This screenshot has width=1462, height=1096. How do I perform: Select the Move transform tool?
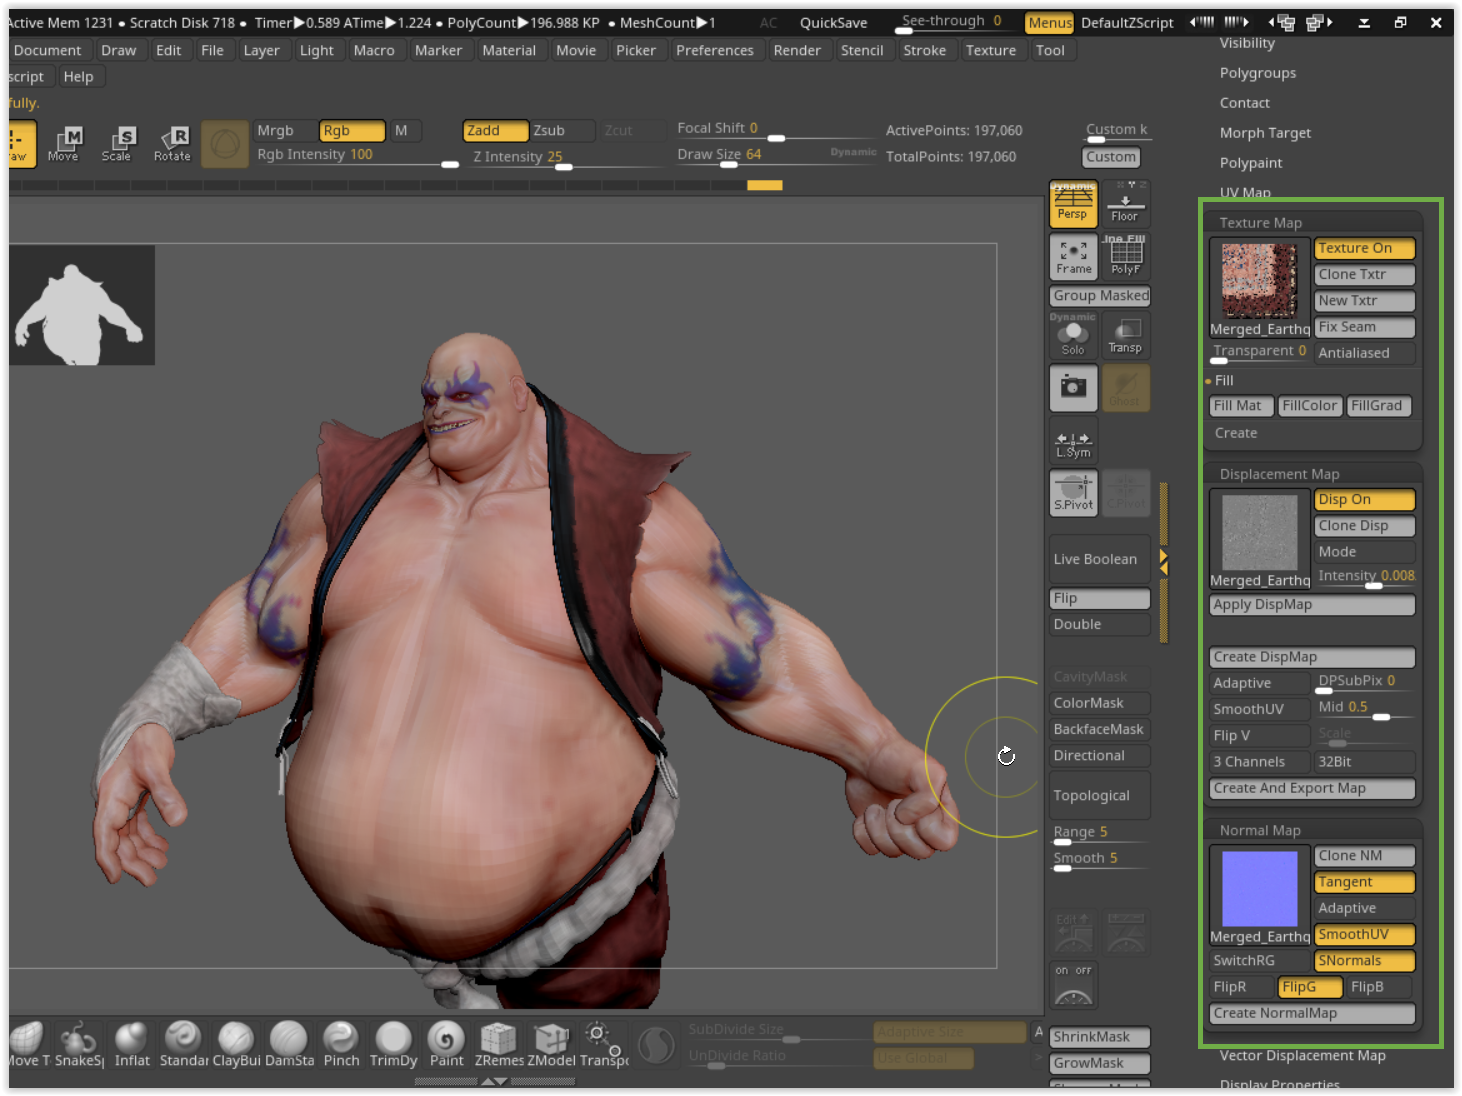(x=63, y=144)
